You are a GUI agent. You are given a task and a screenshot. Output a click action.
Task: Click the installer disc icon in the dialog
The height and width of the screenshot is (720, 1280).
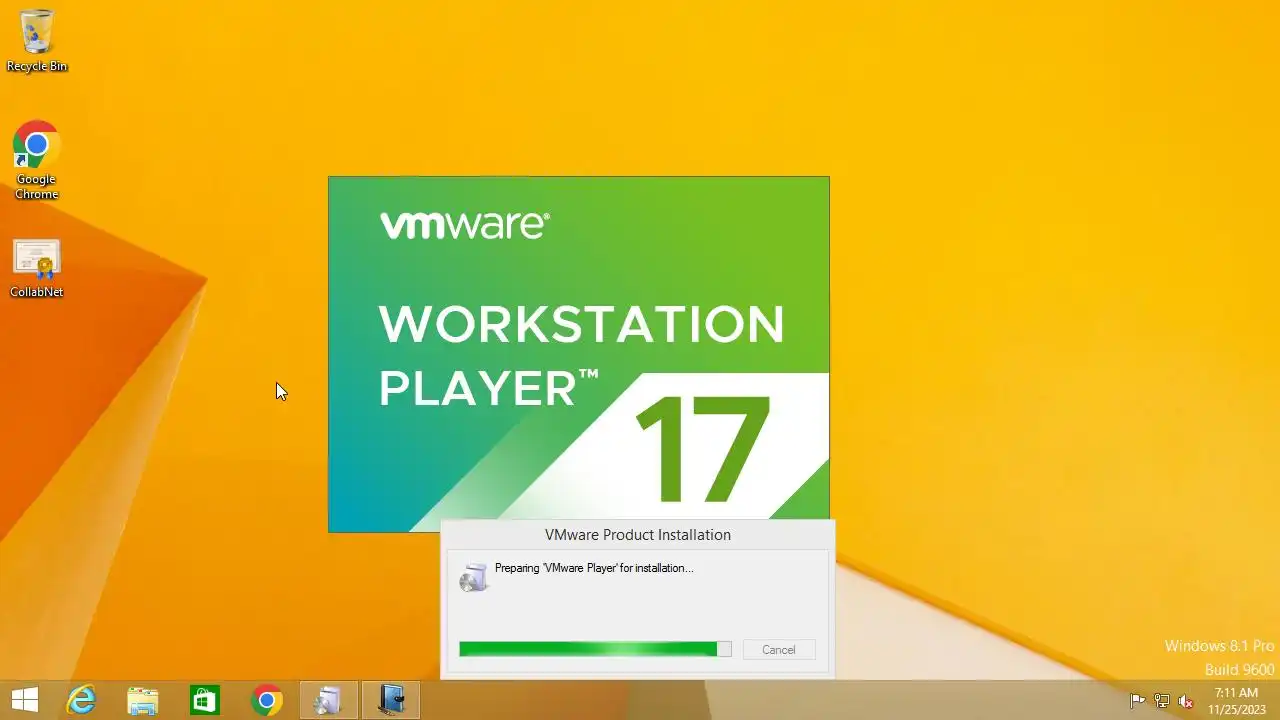coord(474,577)
